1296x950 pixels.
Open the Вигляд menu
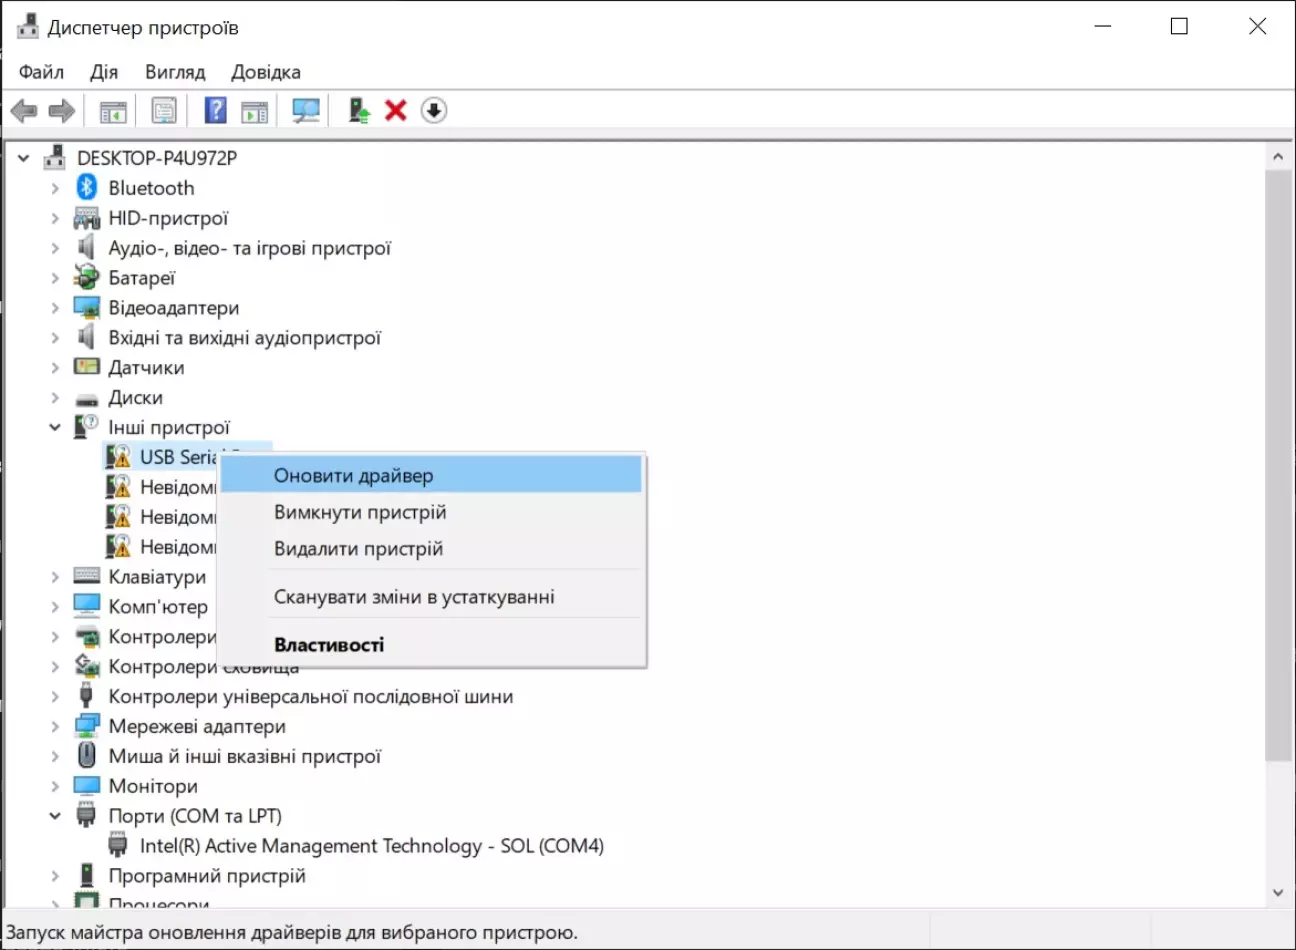(x=175, y=72)
